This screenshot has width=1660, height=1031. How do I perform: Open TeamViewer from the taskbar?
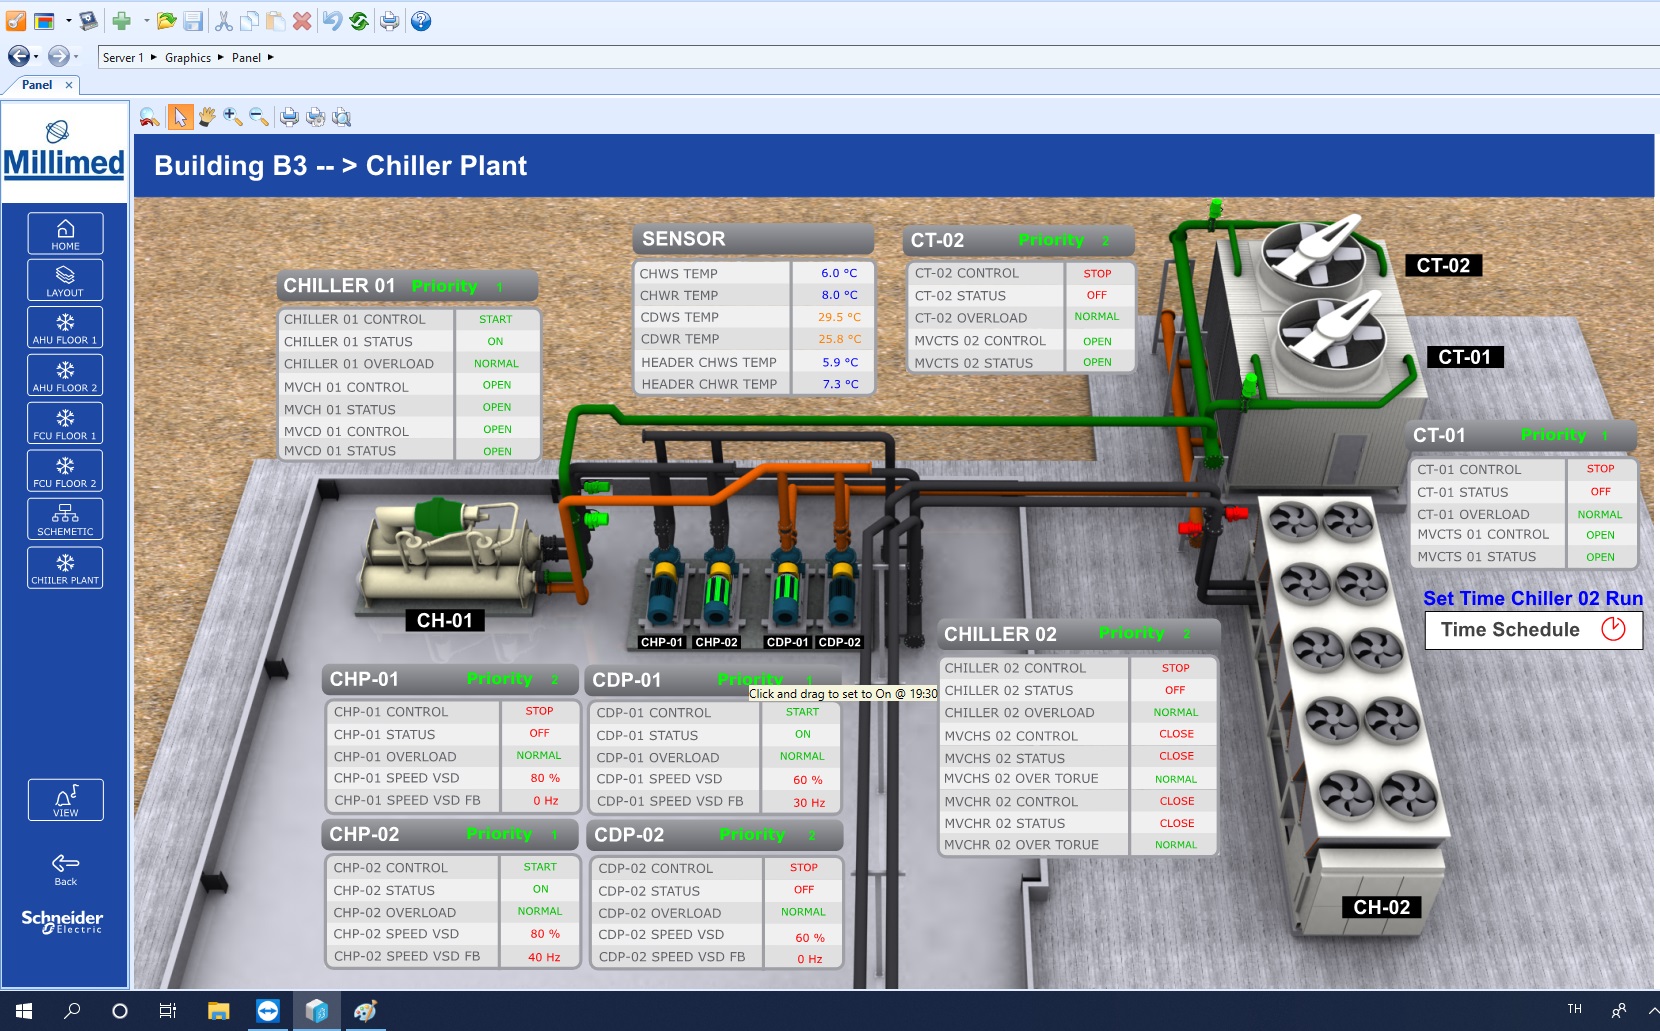point(268,1011)
